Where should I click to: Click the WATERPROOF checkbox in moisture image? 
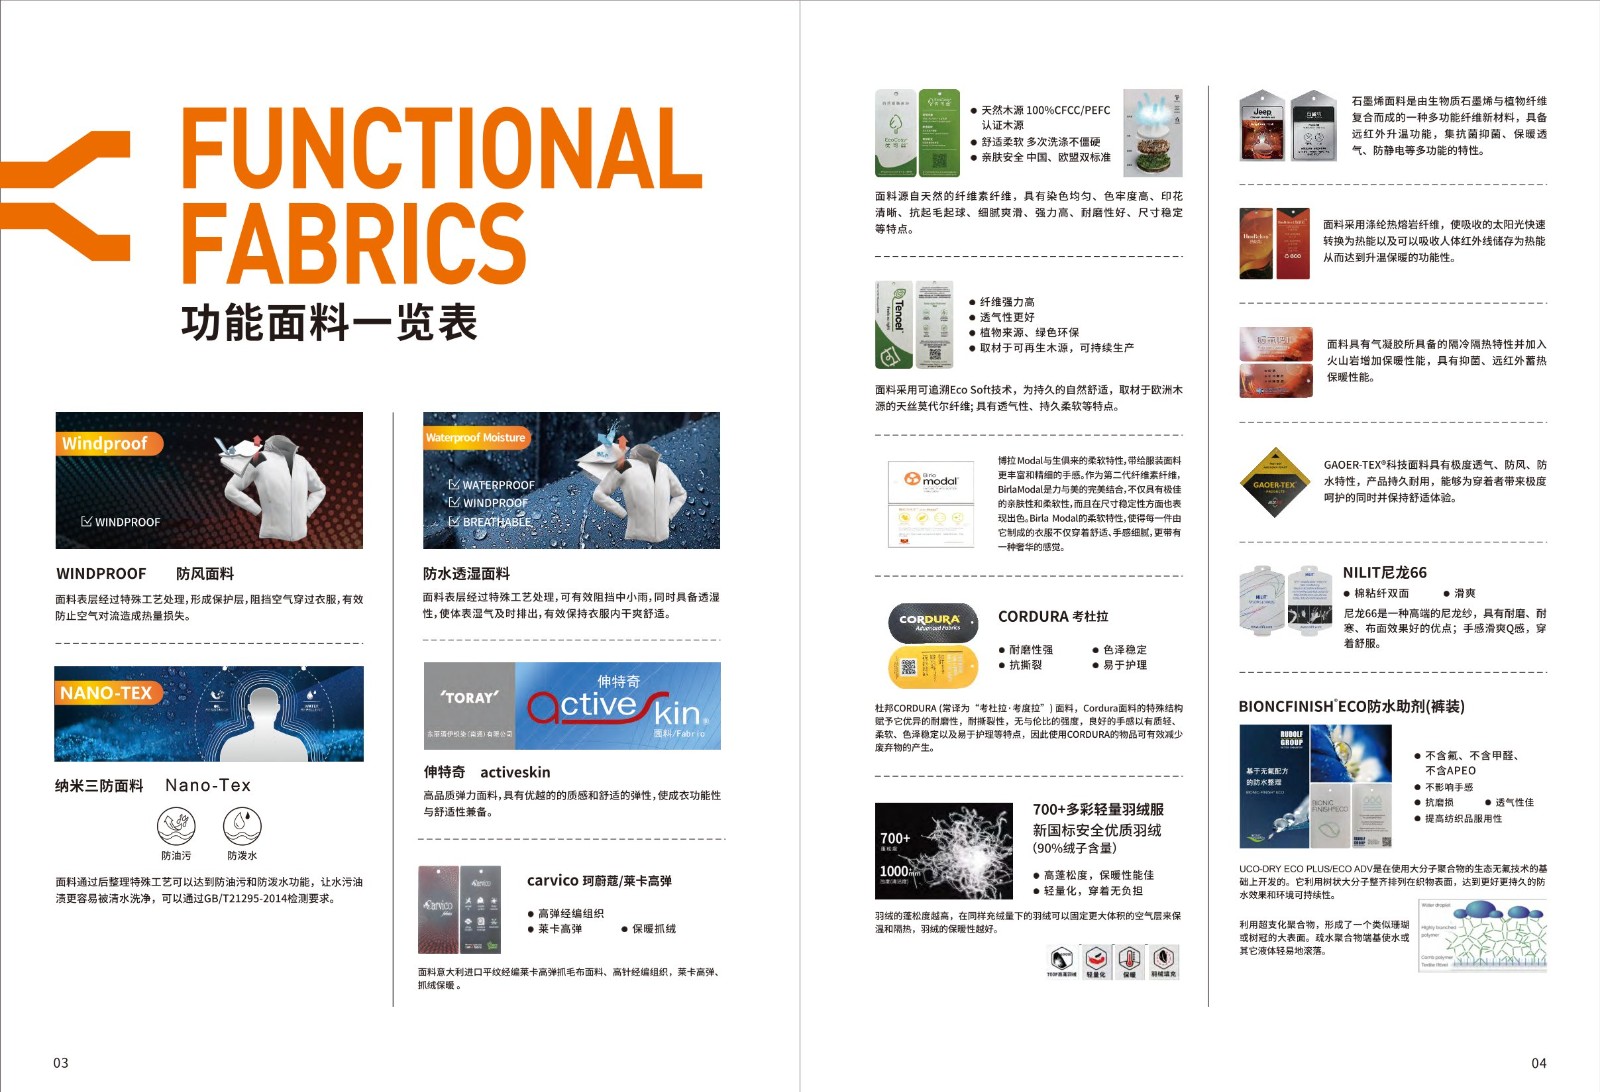click(x=454, y=485)
